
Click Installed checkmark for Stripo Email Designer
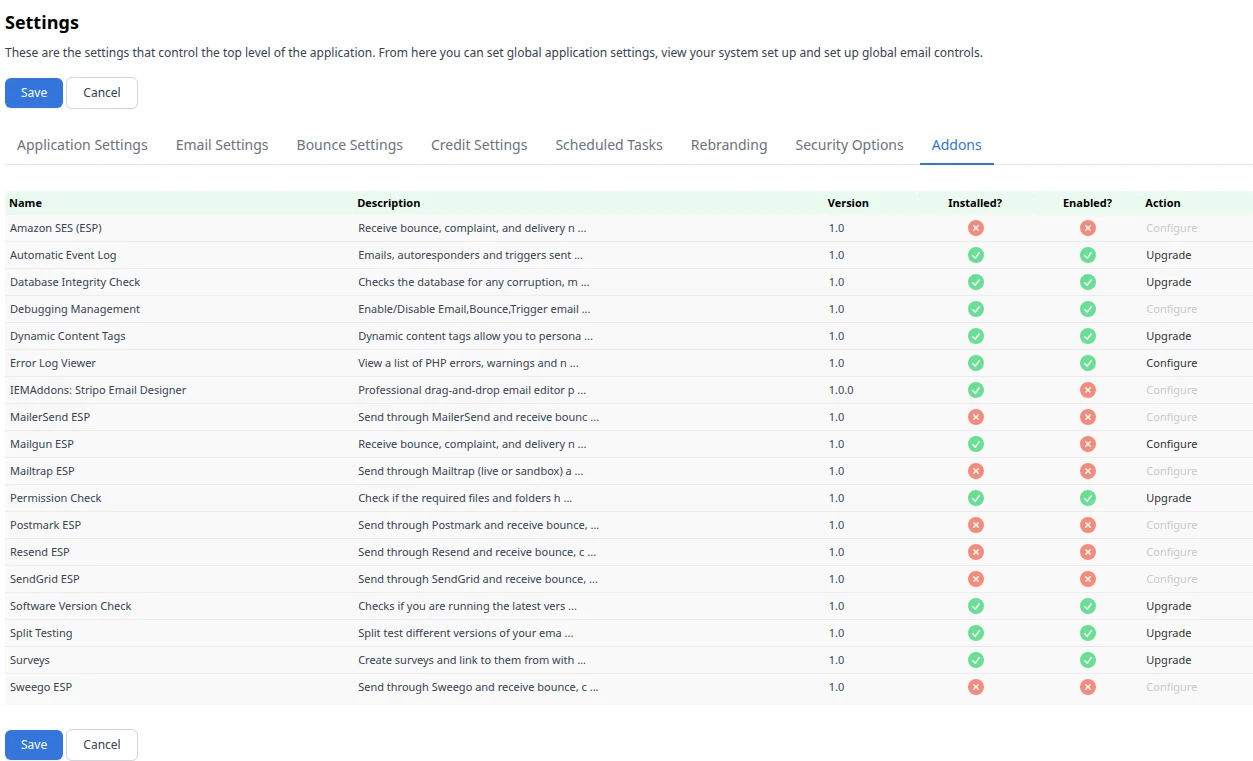[976, 390]
